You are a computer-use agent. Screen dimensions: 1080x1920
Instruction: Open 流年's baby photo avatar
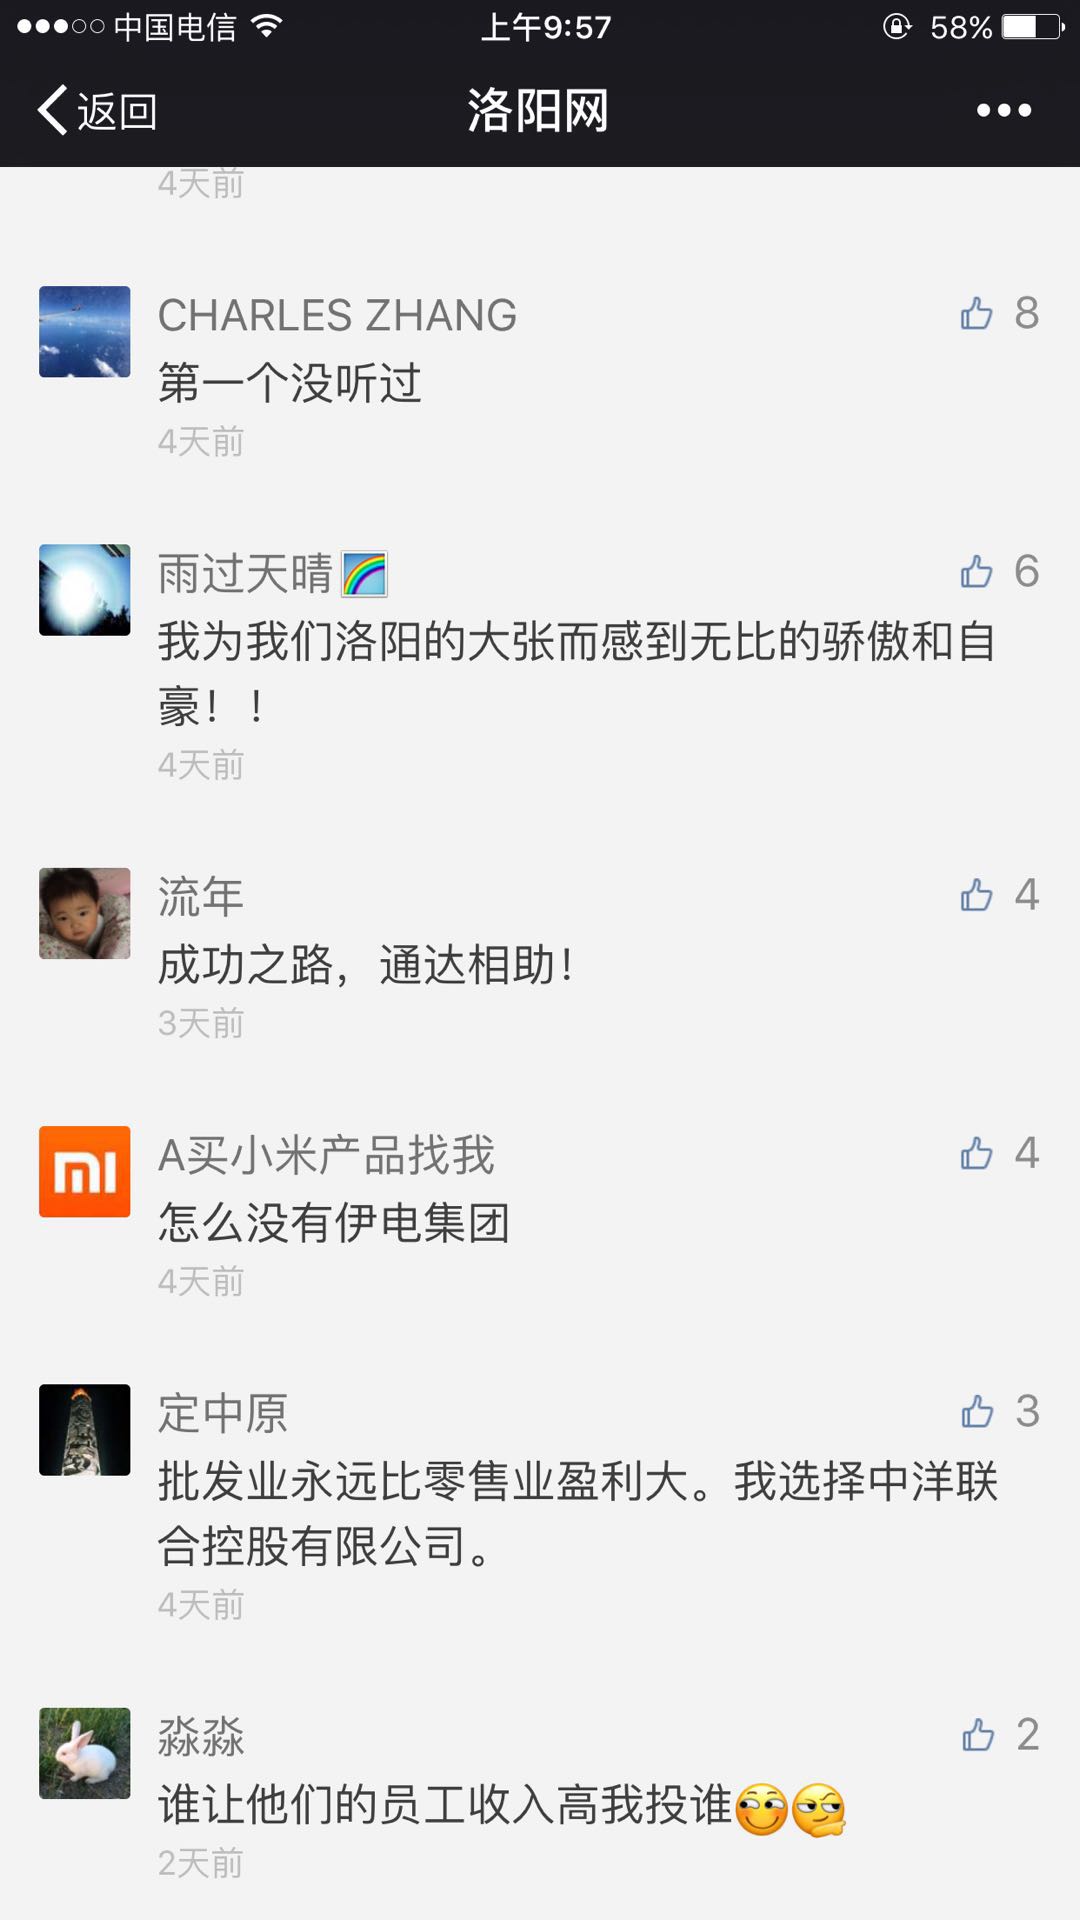click(x=85, y=913)
